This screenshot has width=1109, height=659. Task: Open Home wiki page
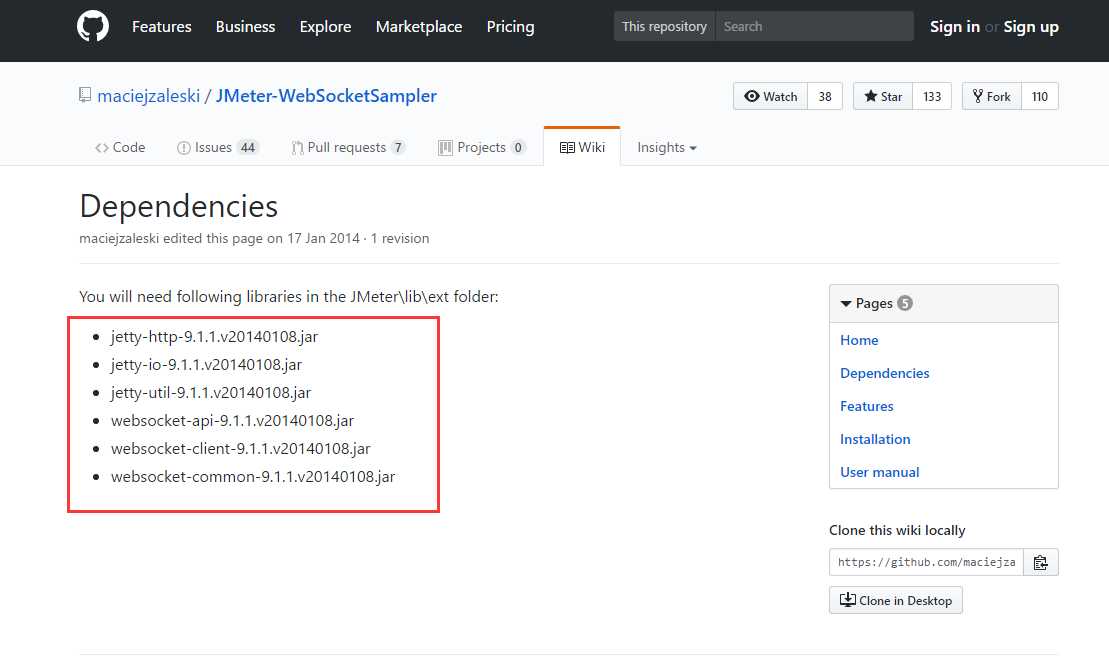coord(859,340)
